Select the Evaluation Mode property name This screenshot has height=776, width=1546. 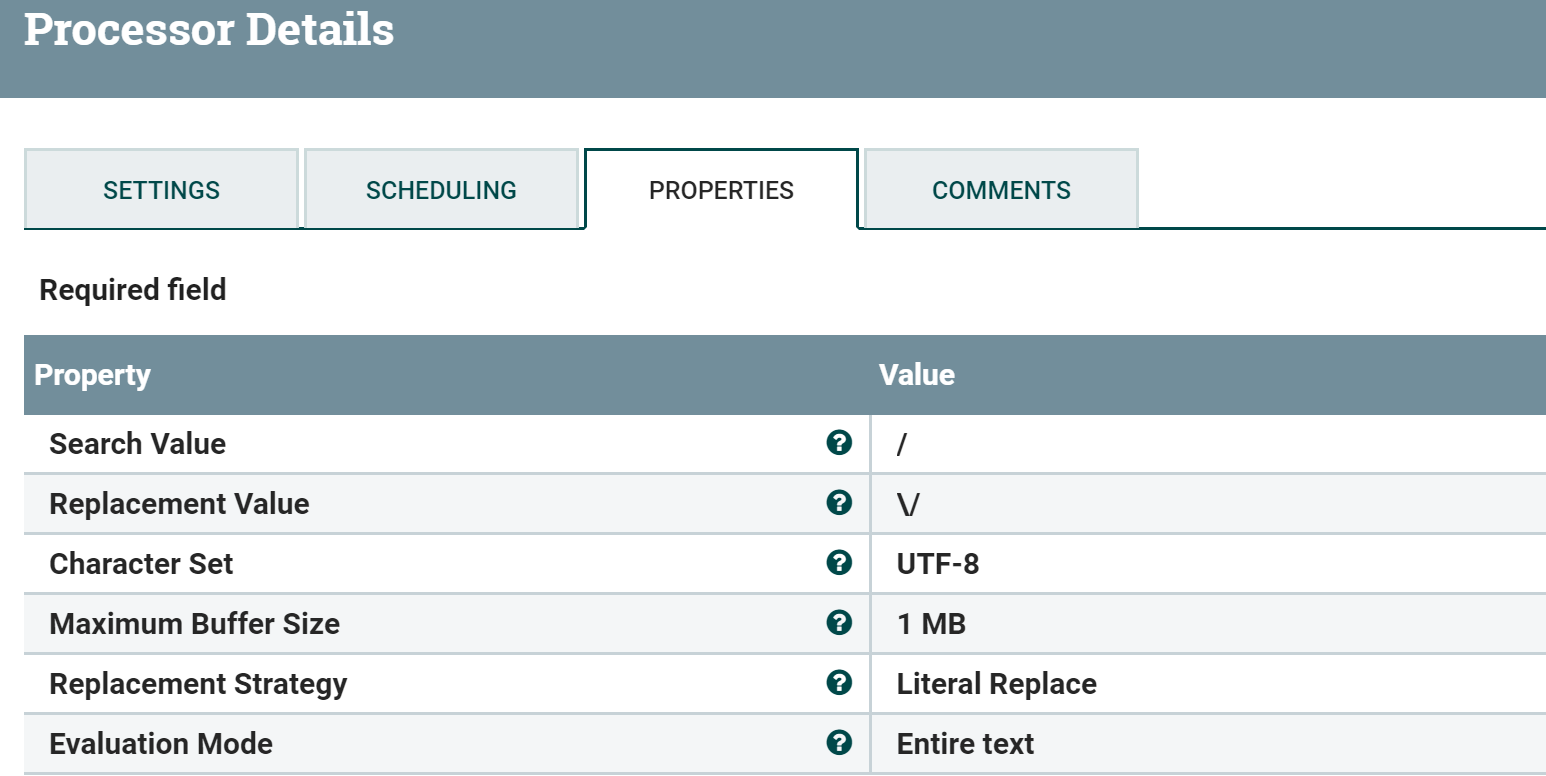click(161, 744)
